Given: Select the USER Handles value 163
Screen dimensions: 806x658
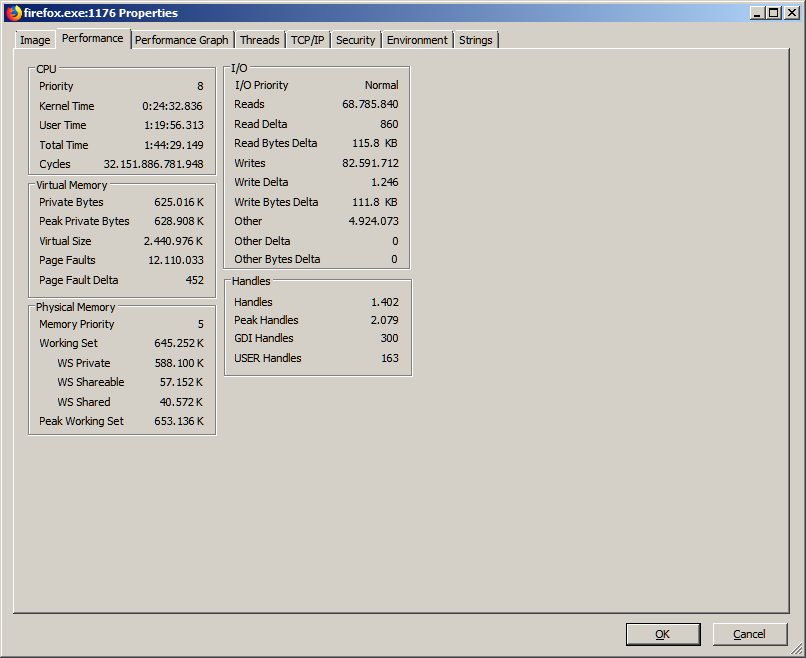Looking at the screenshot, I should 390,358.
